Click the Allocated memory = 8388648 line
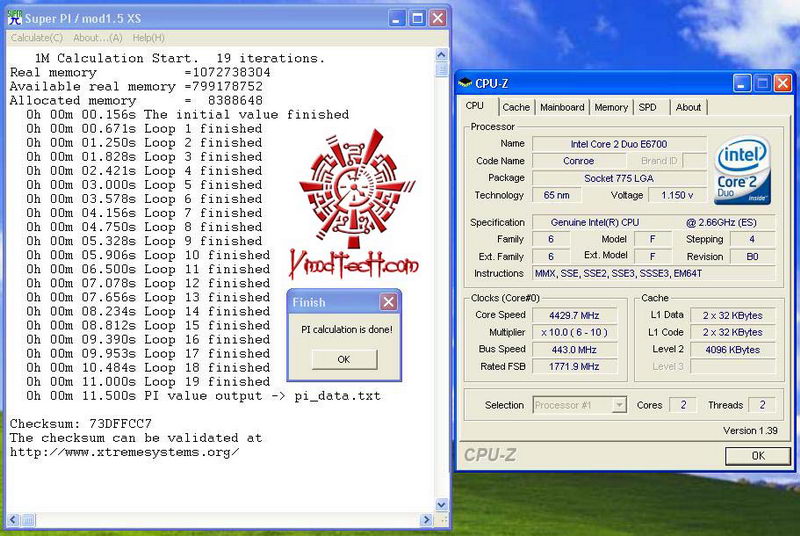This screenshot has width=800, height=536. click(x=136, y=100)
